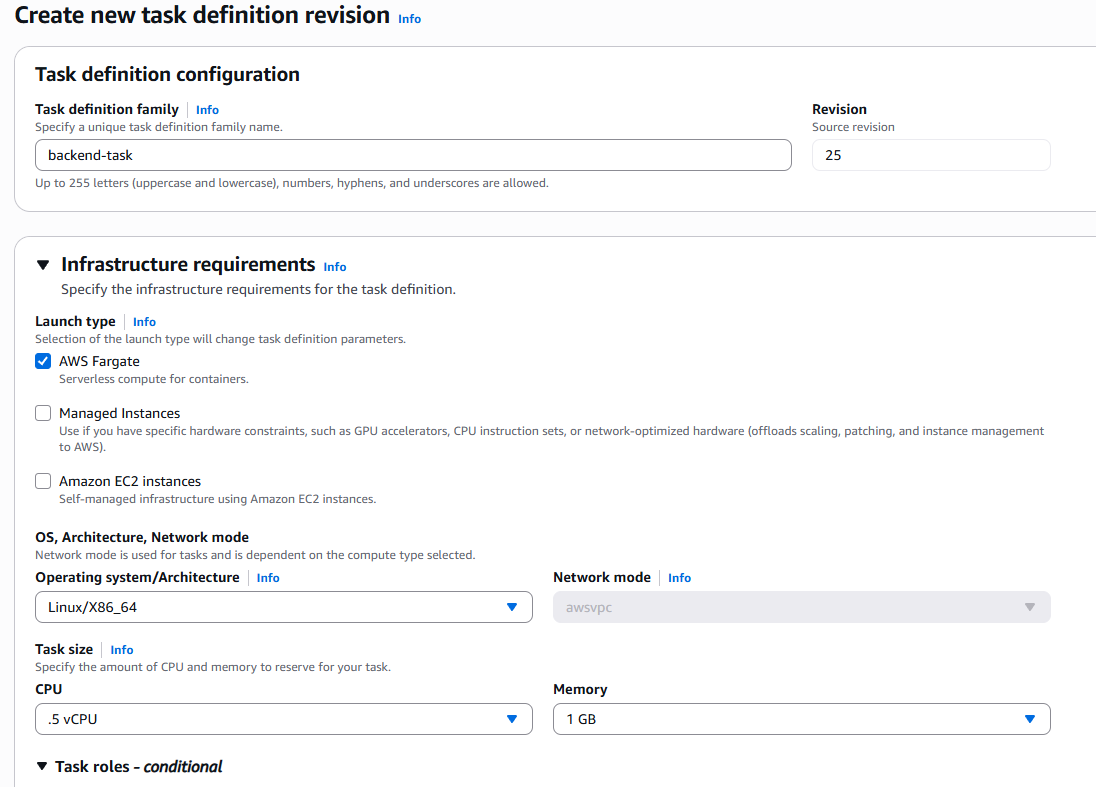Collapse the Infrastructure requirements section
This screenshot has height=787, width=1096.
point(42,264)
